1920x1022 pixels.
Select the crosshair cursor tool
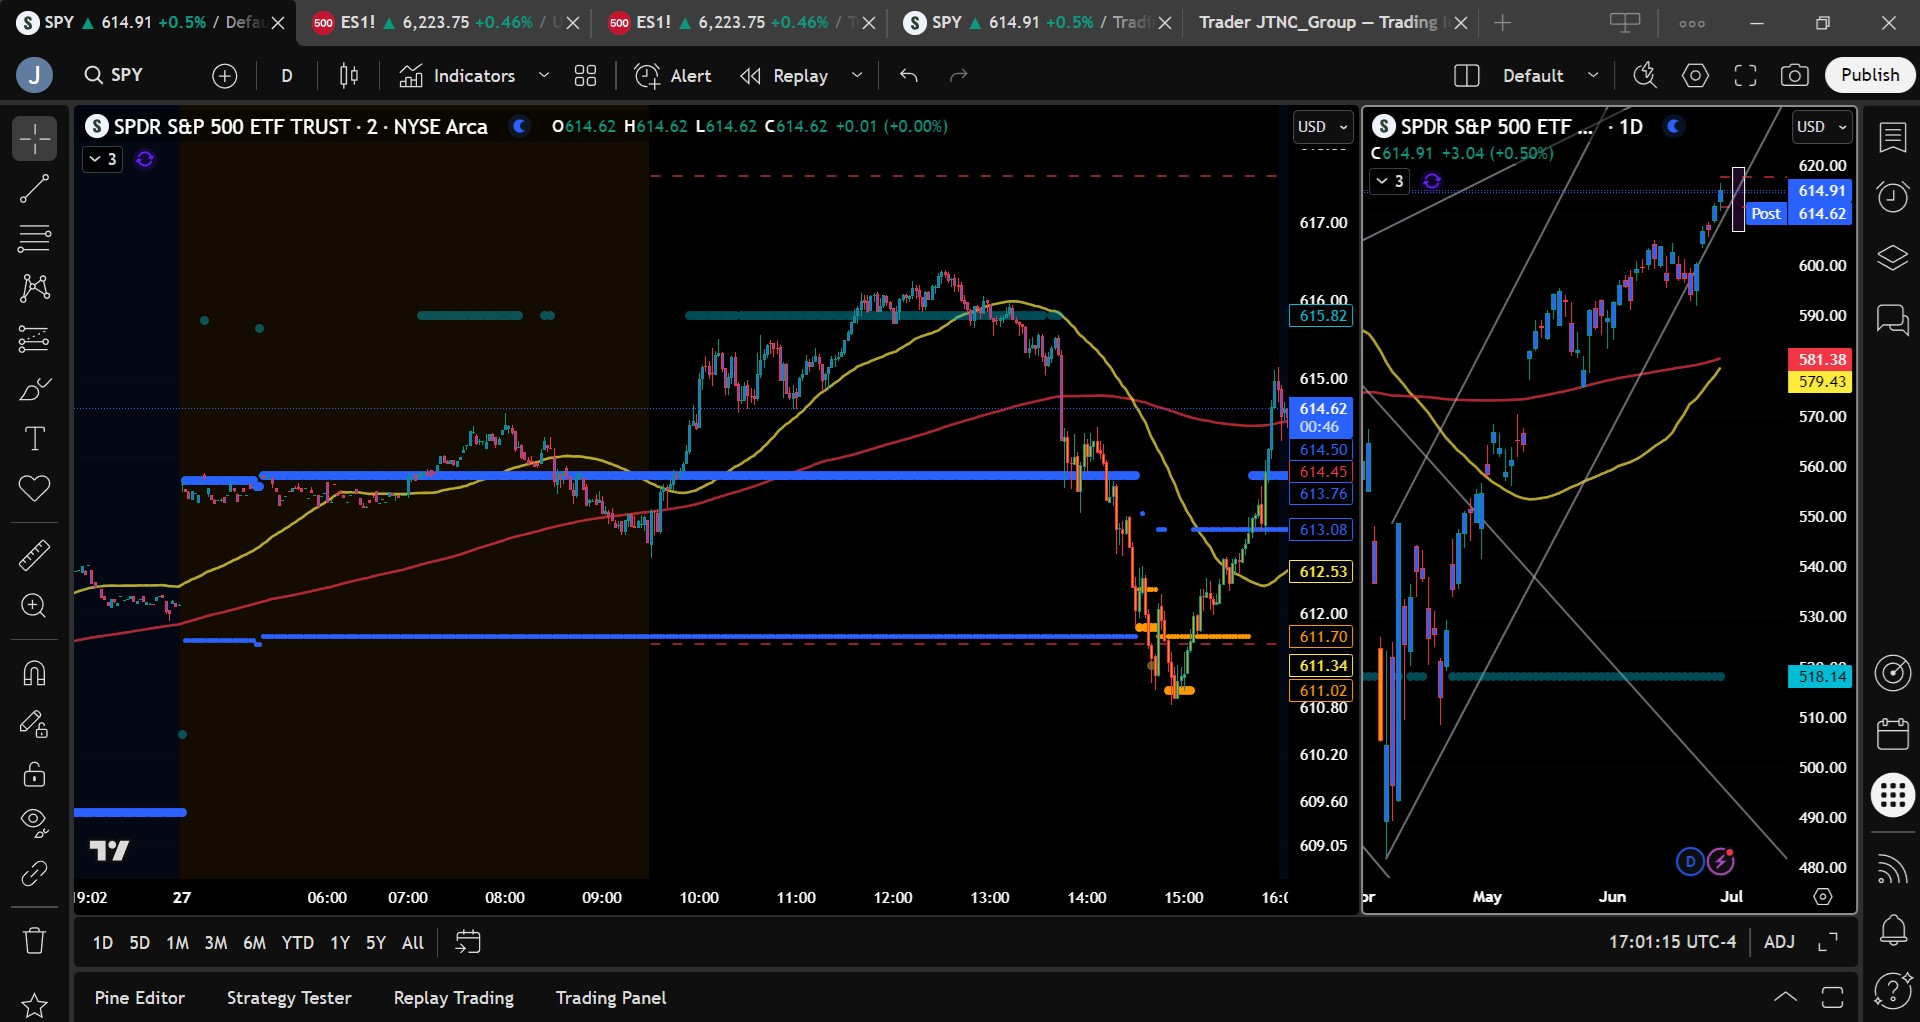(x=34, y=139)
